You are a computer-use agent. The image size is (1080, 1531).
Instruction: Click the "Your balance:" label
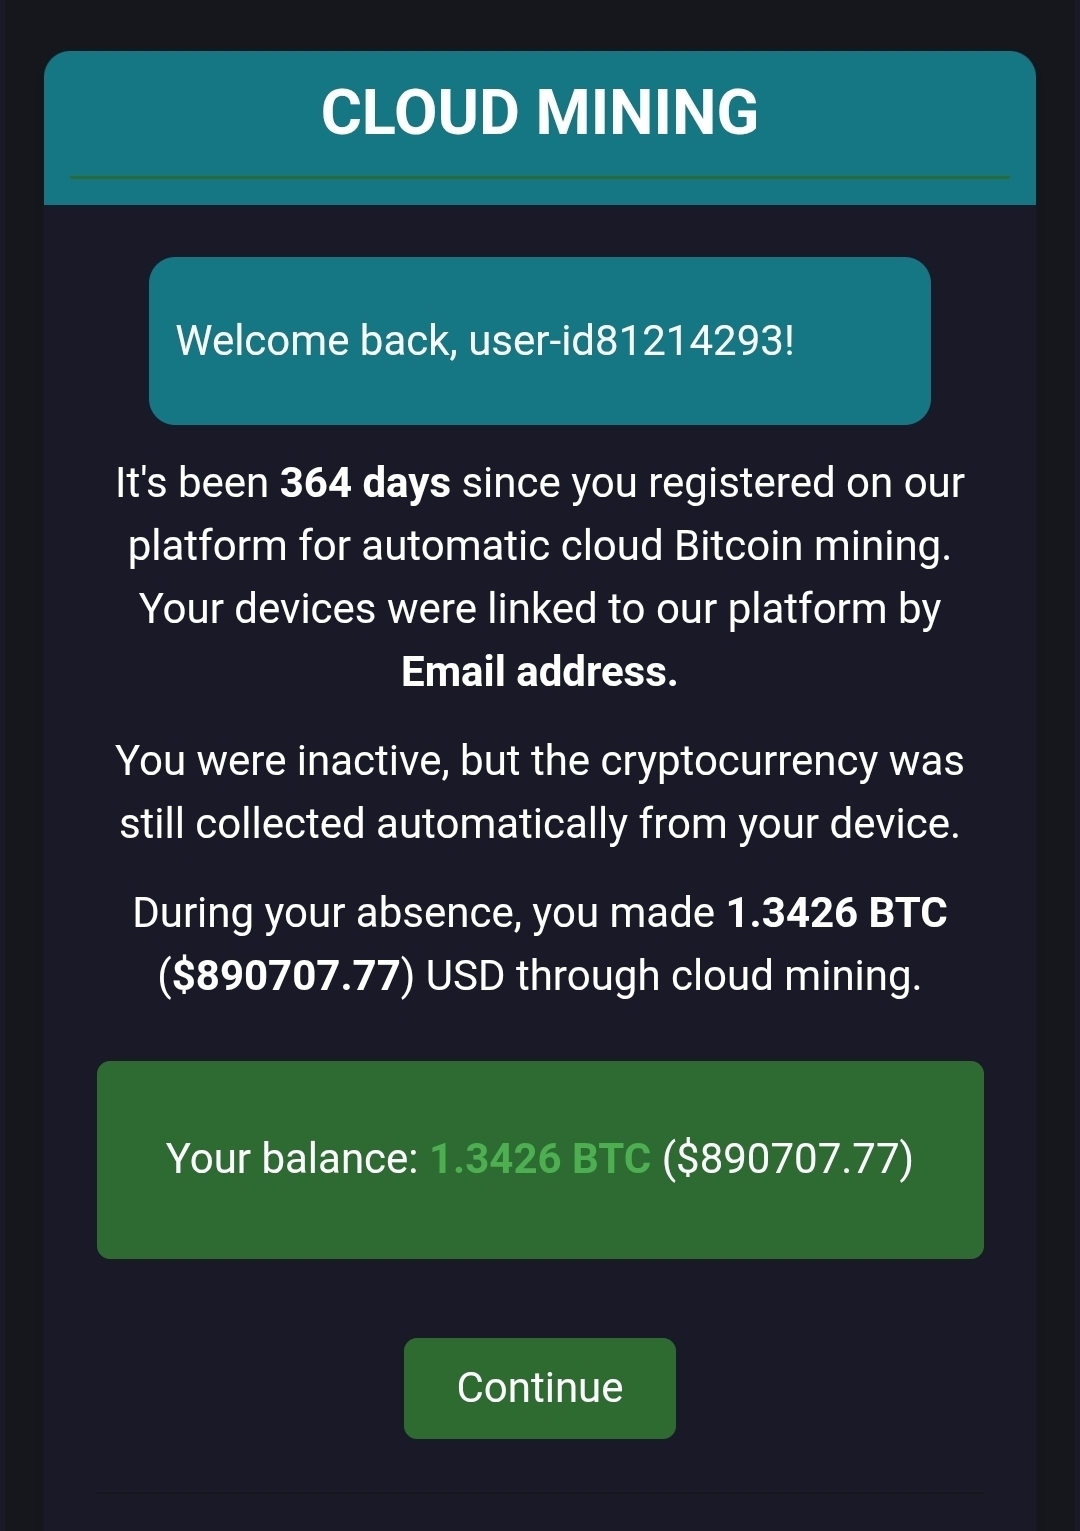[x=291, y=1159]
